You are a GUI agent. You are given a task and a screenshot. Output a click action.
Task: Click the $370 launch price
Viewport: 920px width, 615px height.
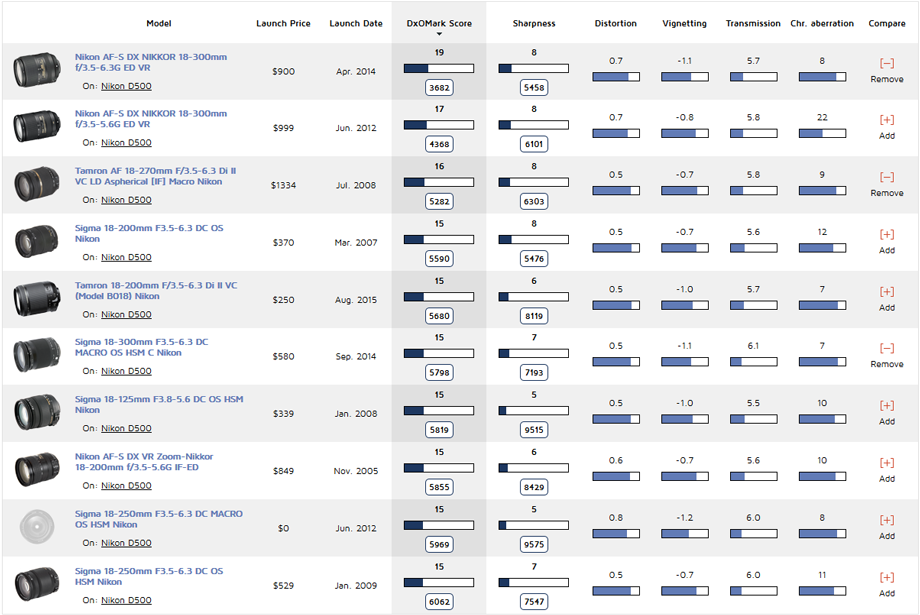coord(283,242)
